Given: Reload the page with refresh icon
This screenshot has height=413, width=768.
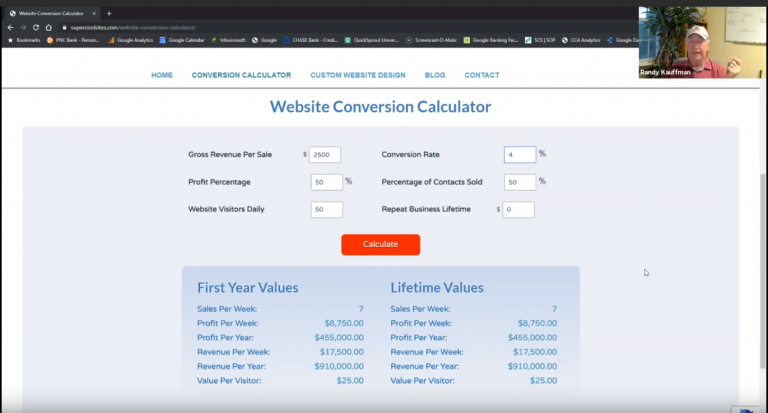Looking at the screenshot, I should pos(36,27).
